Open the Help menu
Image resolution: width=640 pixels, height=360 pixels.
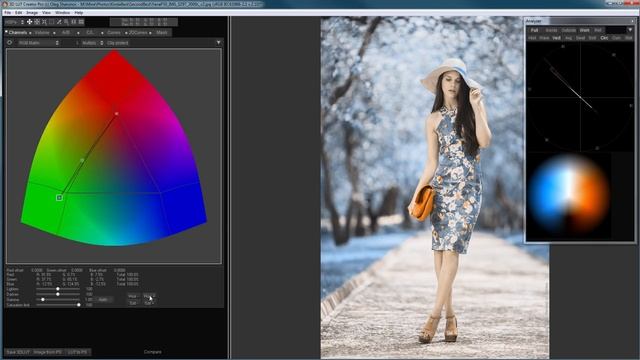point(79,13)
